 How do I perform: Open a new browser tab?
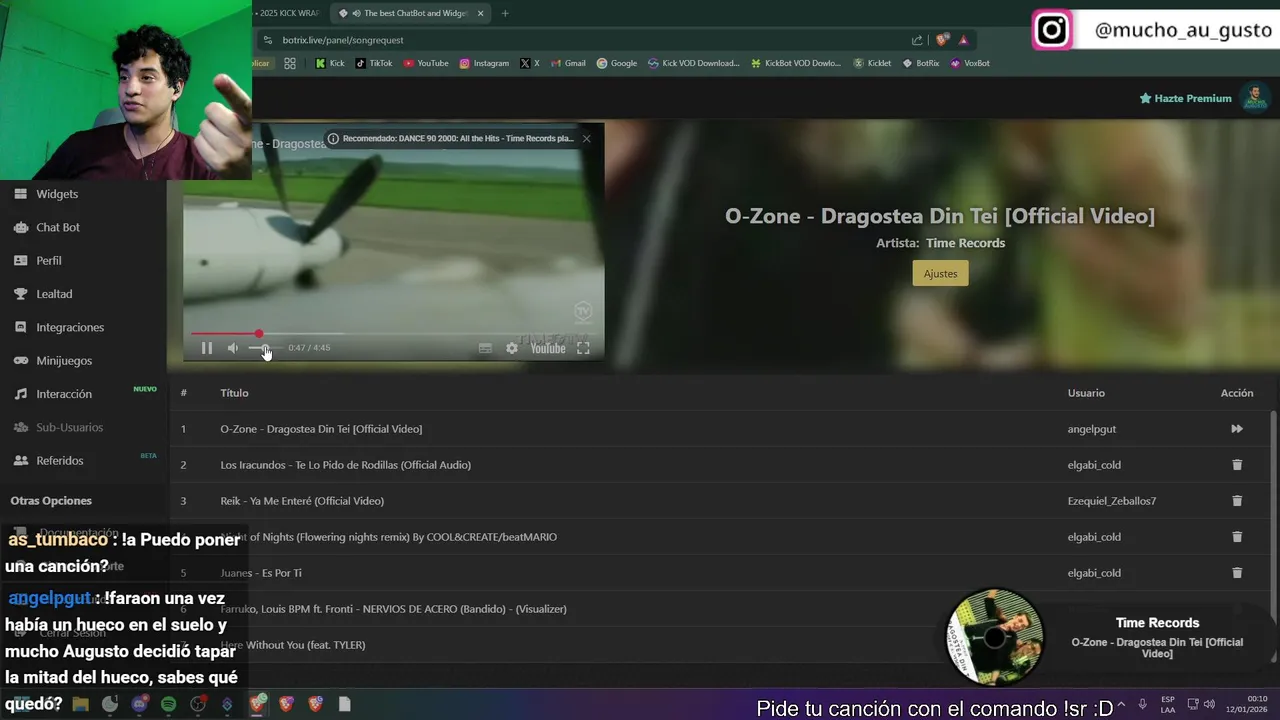pos(505,13)
